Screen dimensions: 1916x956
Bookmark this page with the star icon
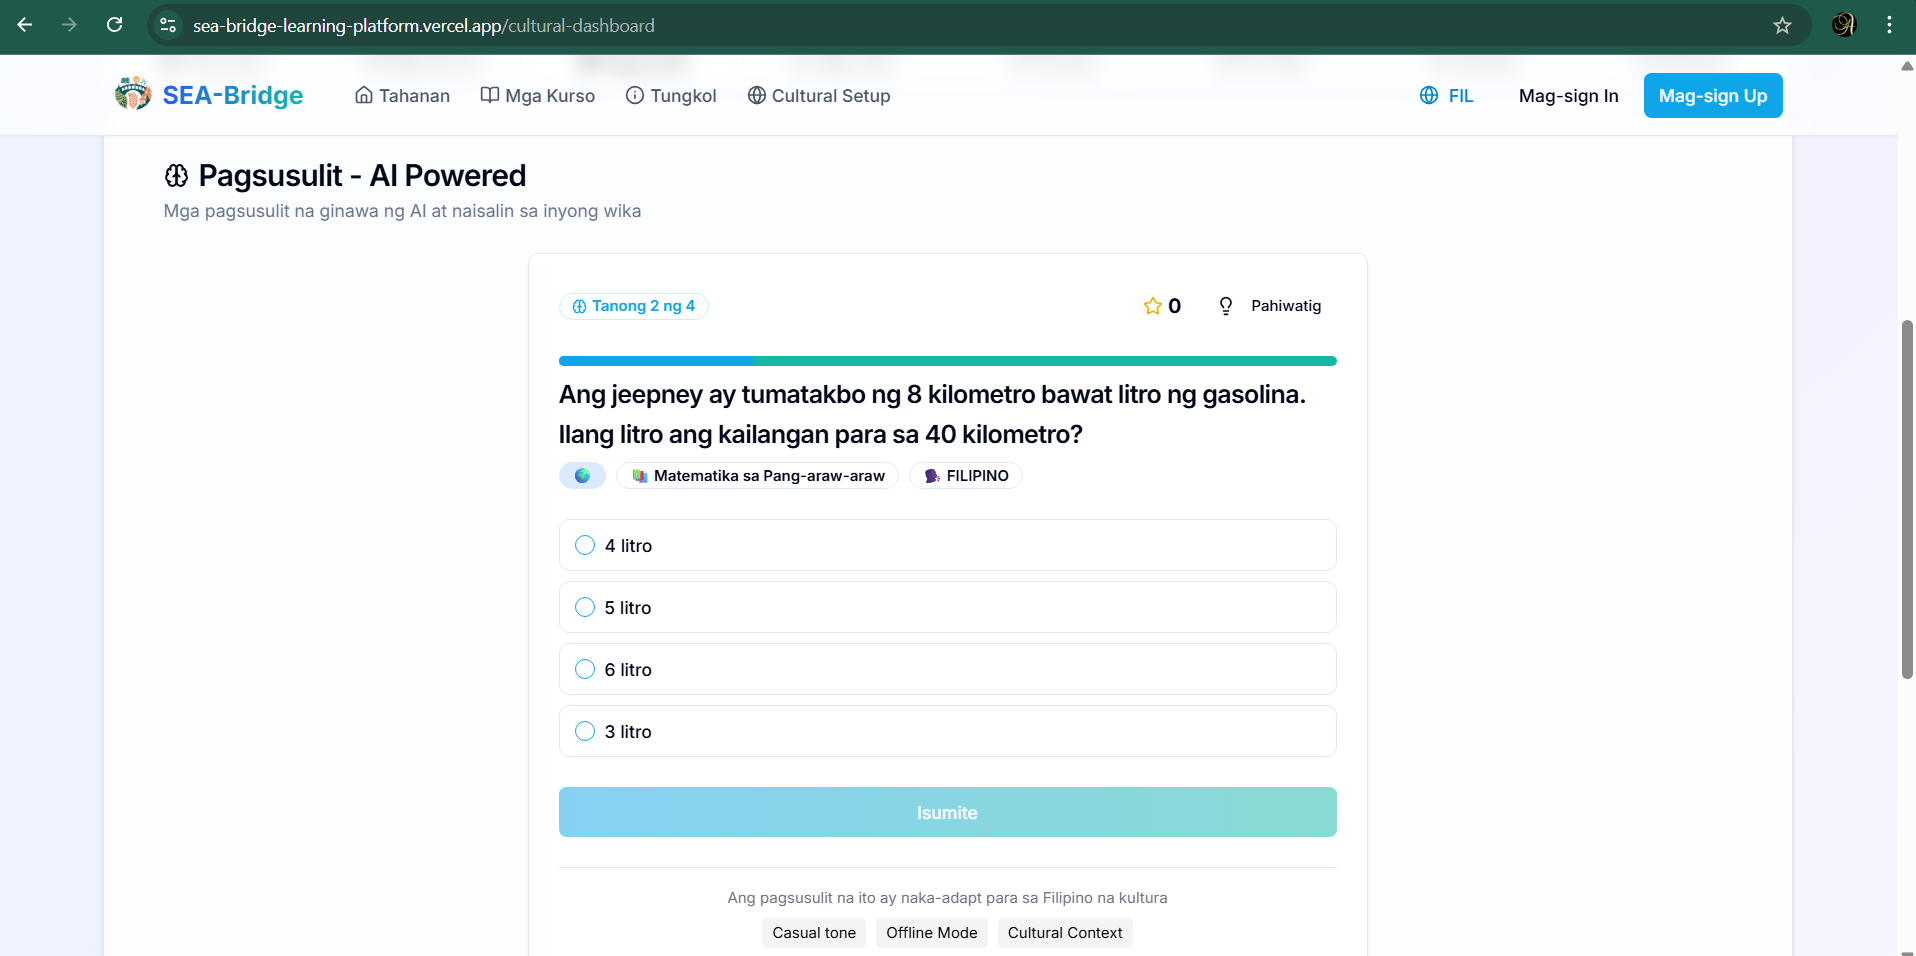click(1782, 25)
